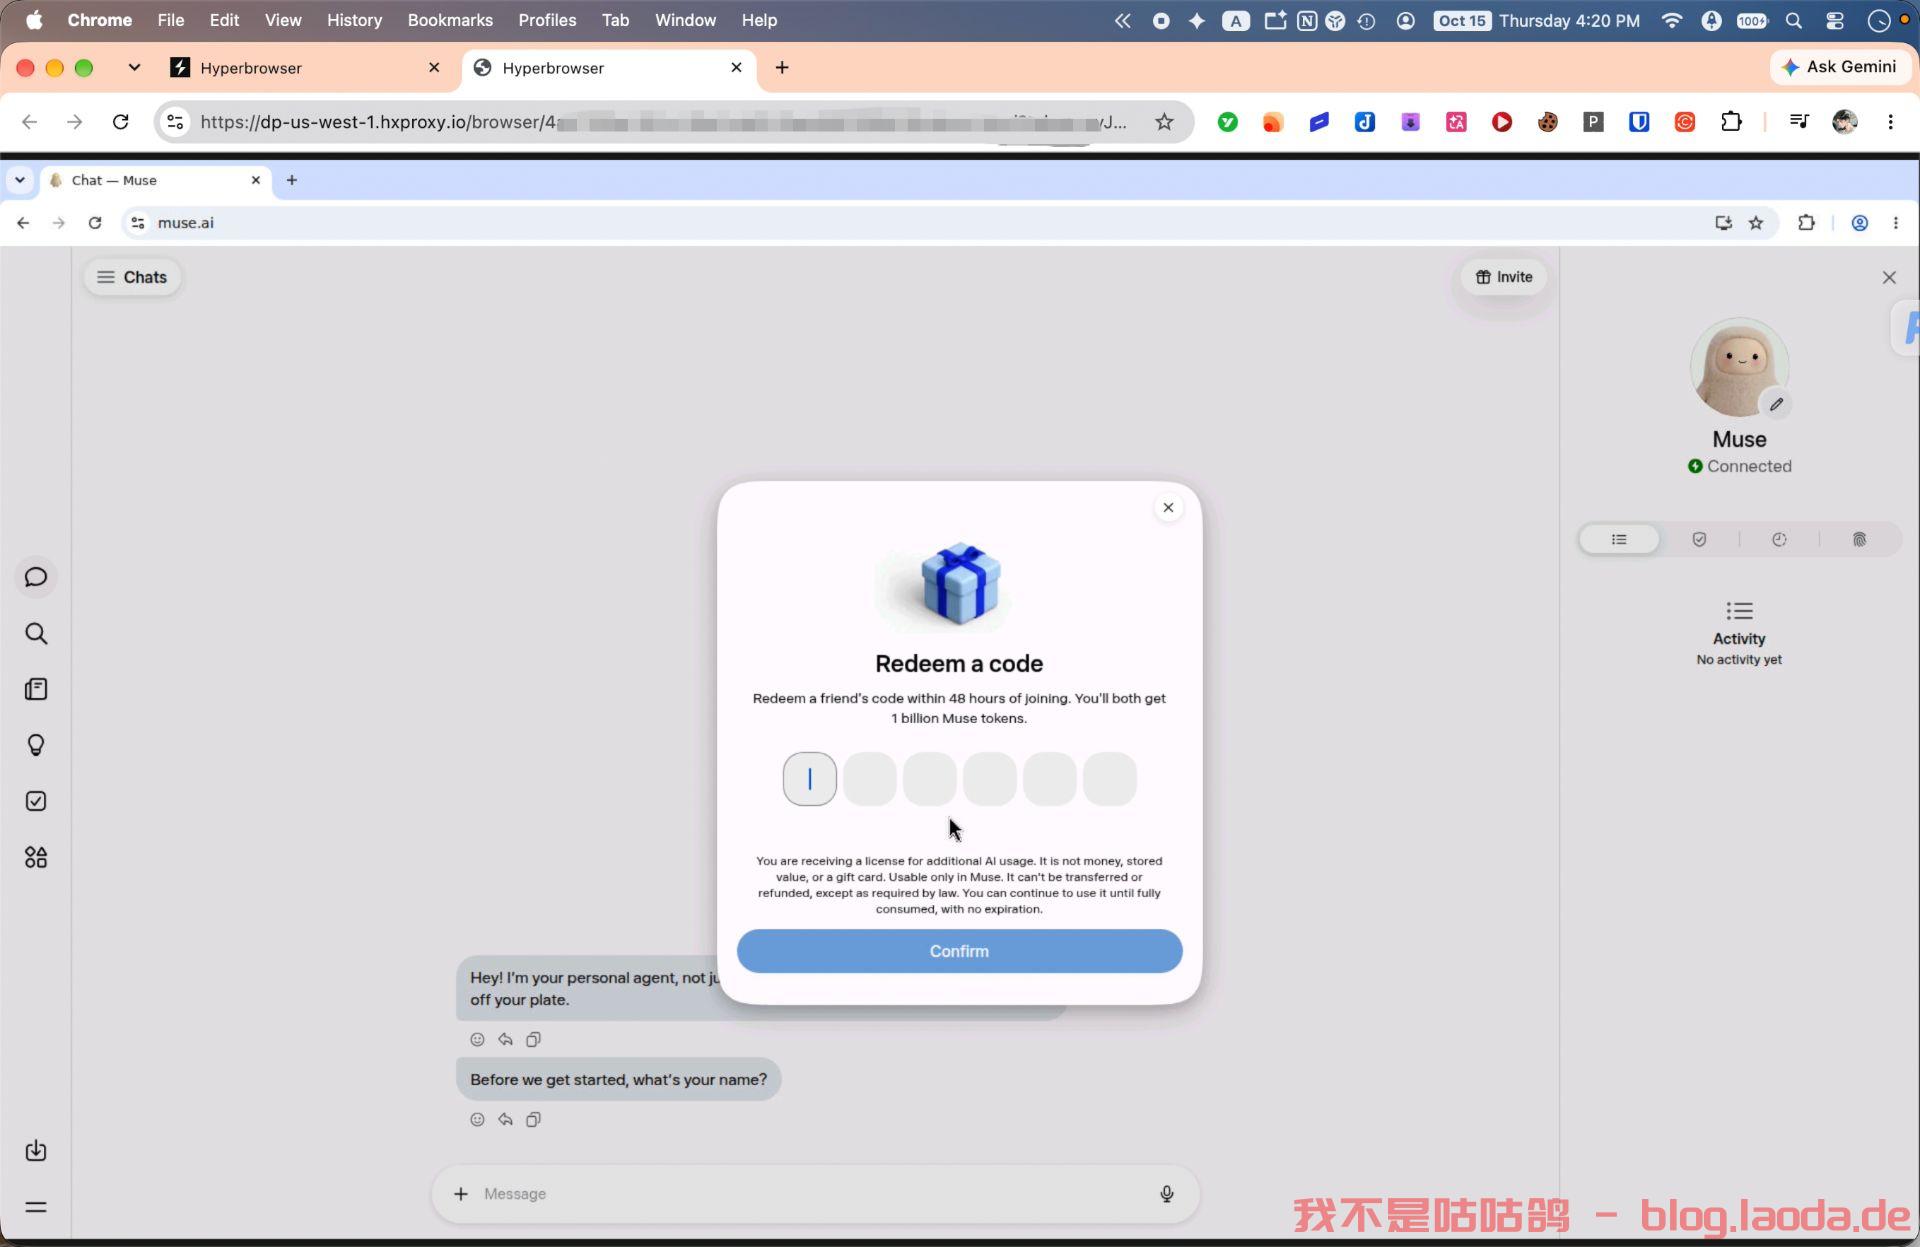Open the inner browser three-dot menu

[x=1896, y=223]
